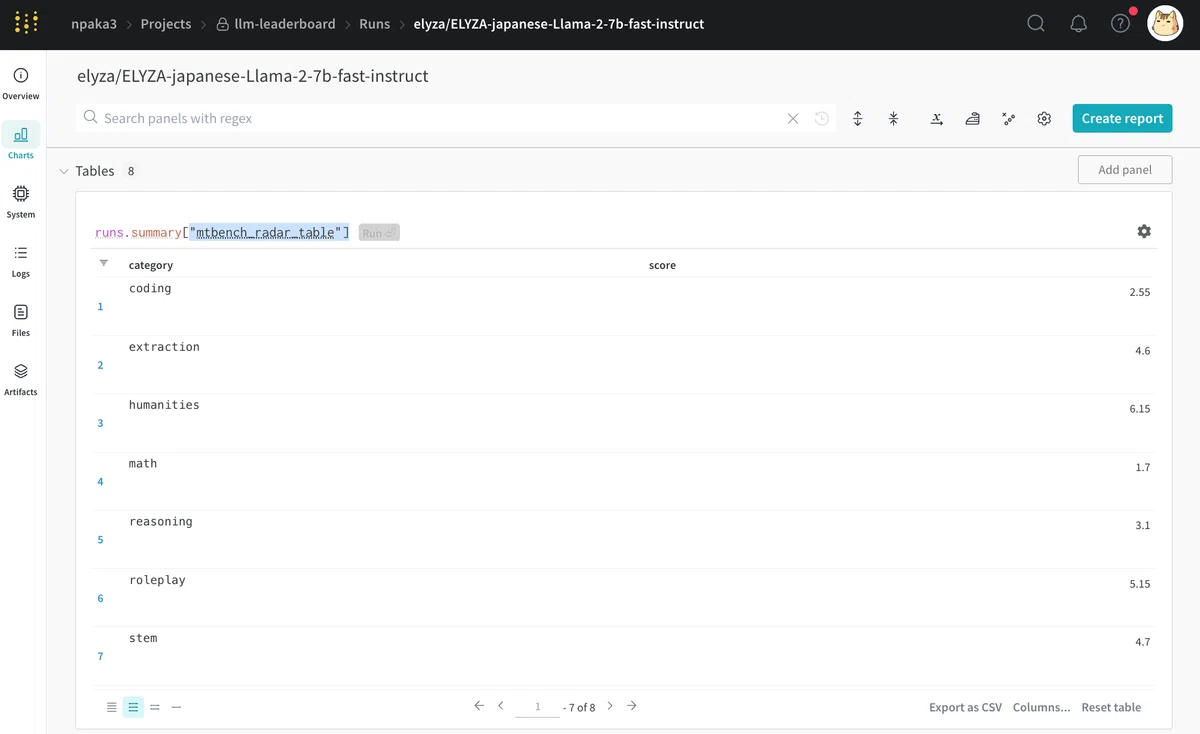Screen dimensions: 1200x734
Task: Open the search history clock icon
Action: click(822, 118)
